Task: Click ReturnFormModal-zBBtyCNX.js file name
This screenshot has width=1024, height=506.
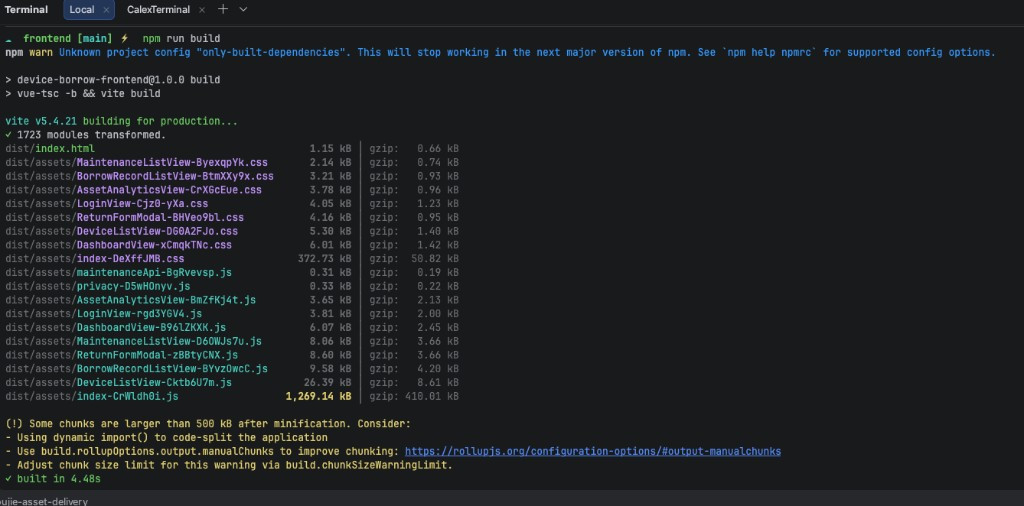Action: (x=157, y=355)
